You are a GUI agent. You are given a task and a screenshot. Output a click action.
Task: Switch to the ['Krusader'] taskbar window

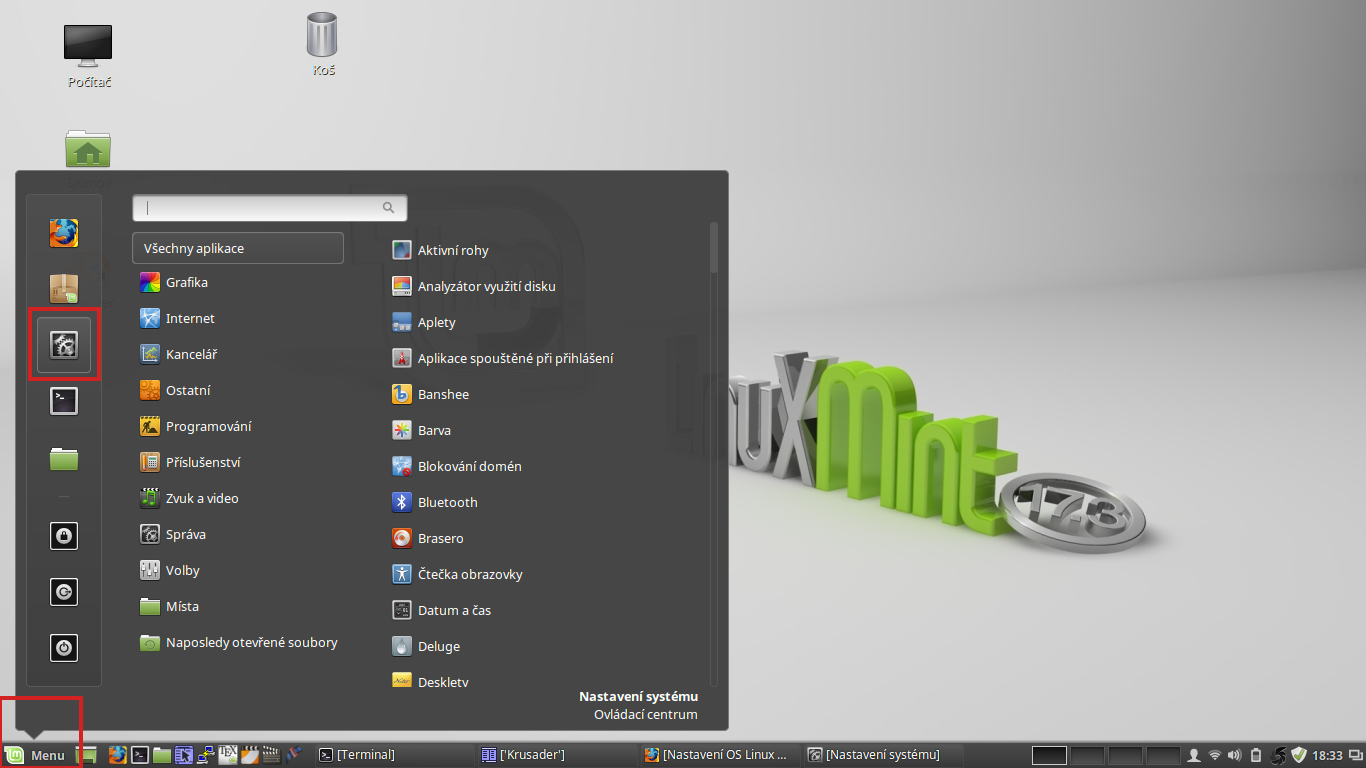(x=556, y=755)
